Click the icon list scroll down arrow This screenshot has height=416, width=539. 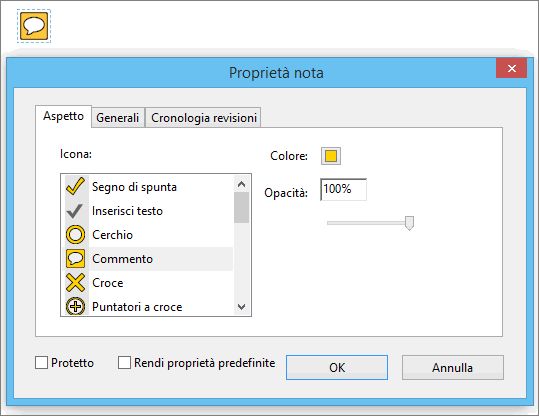tap(242, 307)
